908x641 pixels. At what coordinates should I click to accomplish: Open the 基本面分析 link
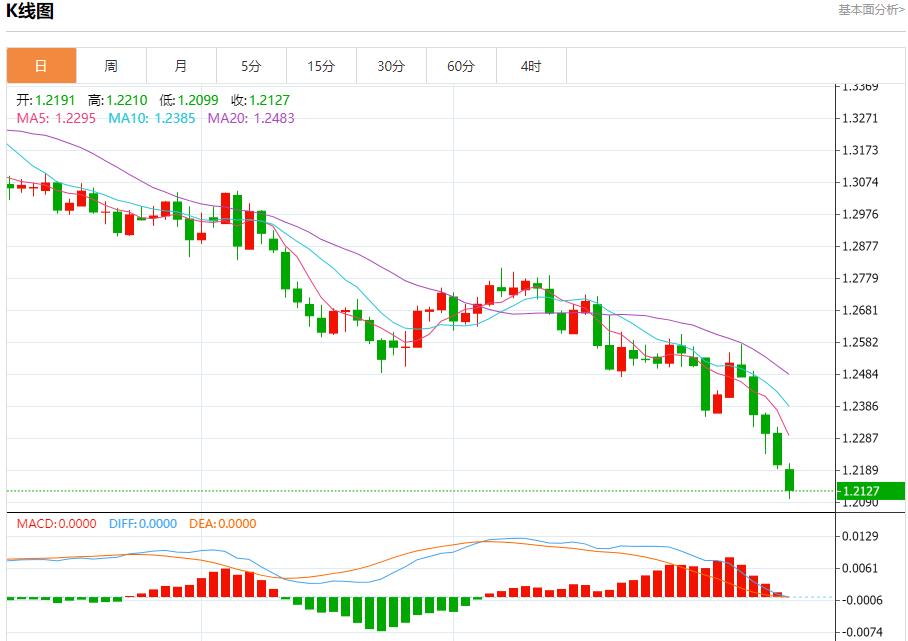(870, 9)
